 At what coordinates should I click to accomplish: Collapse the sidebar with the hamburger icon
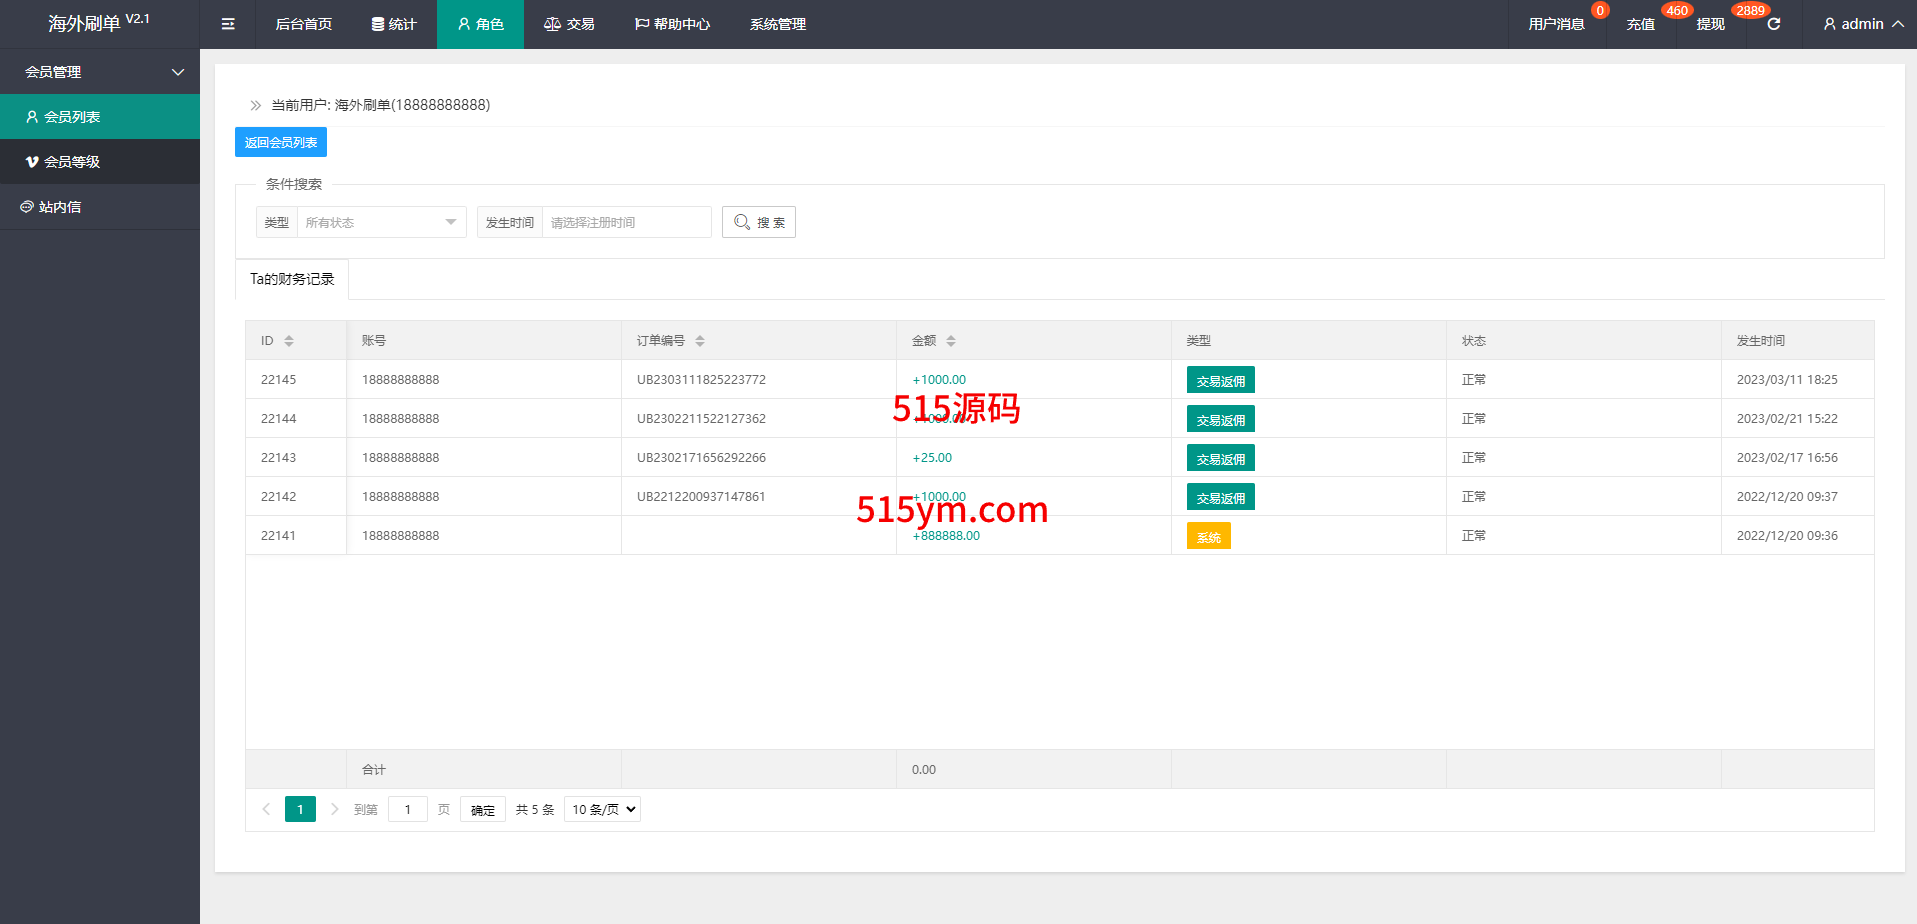coord(228,24)
